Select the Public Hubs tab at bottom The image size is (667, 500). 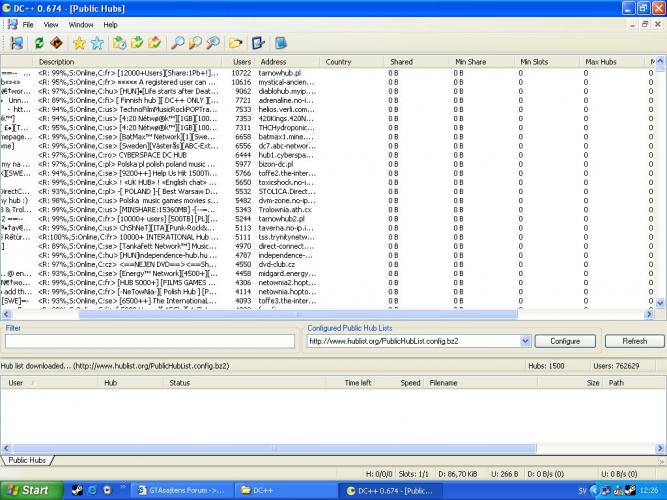point(28,460)
